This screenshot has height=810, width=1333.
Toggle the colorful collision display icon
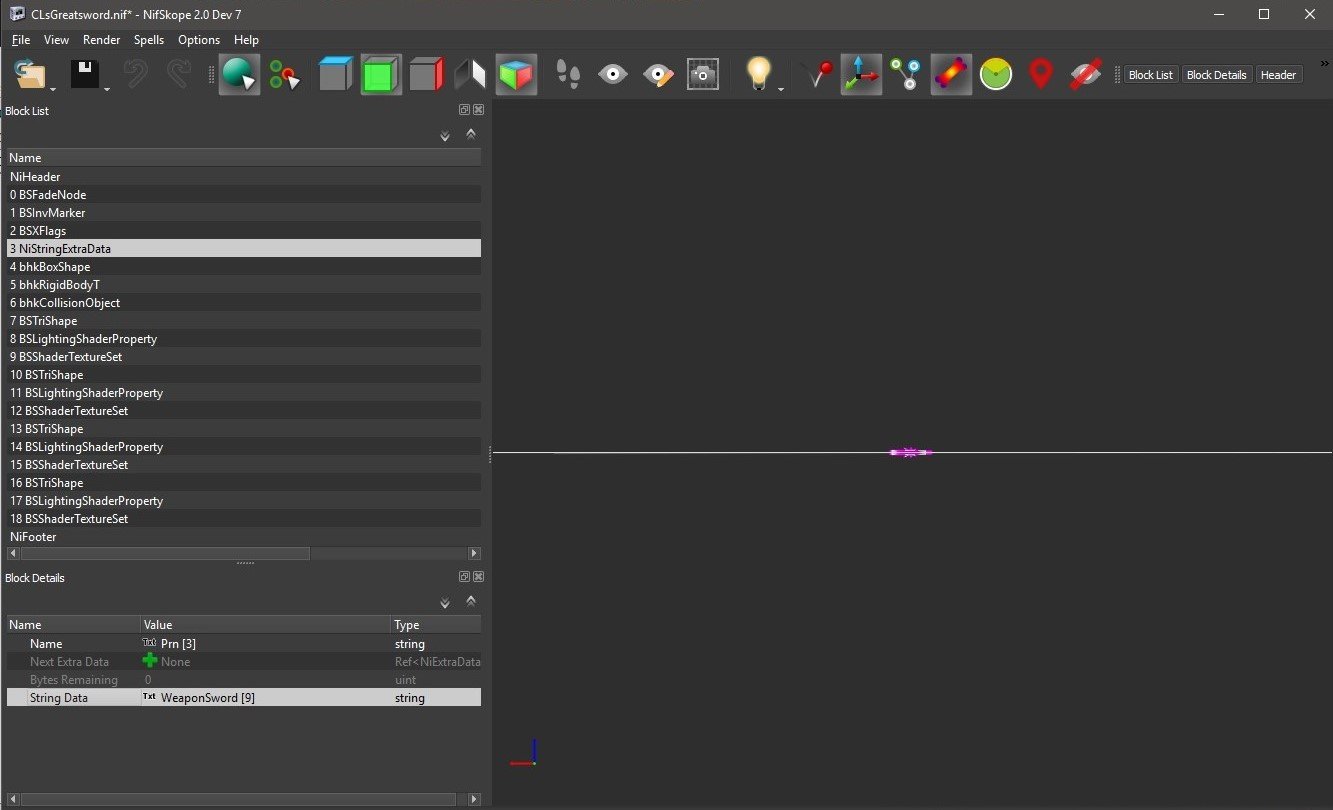coord(951,75)
